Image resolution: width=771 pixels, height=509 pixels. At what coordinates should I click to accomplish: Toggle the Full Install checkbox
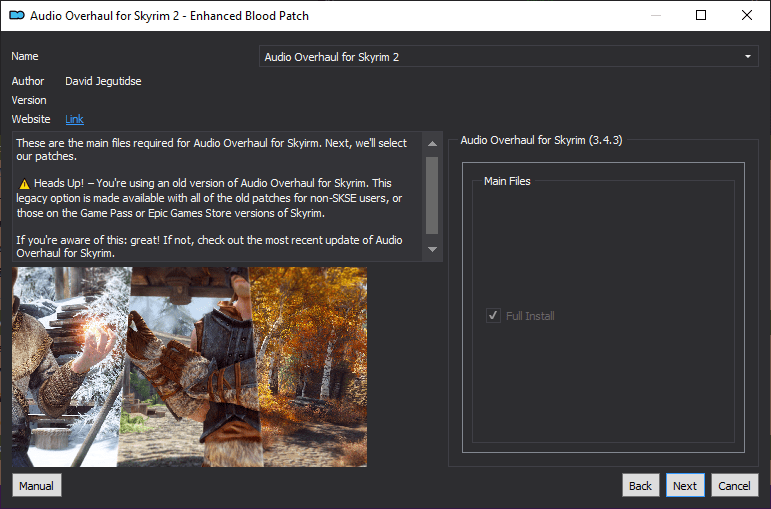tap(493, 315)
